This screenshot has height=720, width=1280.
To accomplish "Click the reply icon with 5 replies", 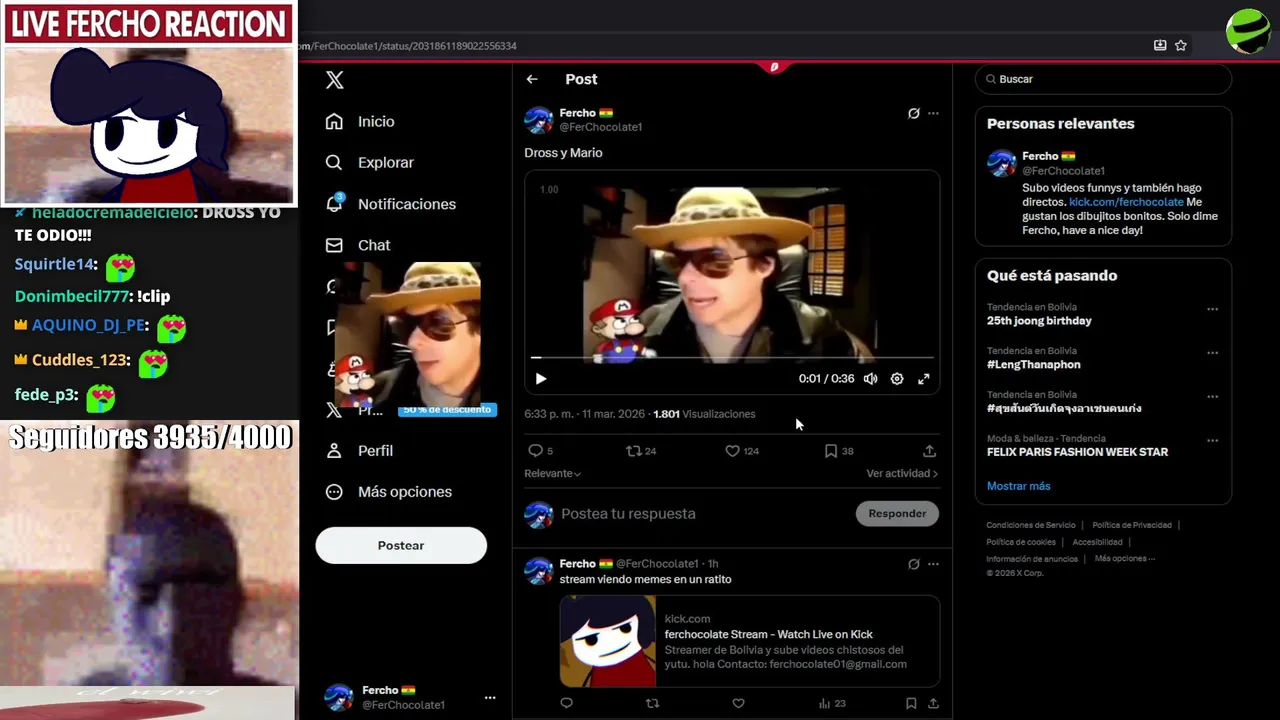I will [535, 451].
